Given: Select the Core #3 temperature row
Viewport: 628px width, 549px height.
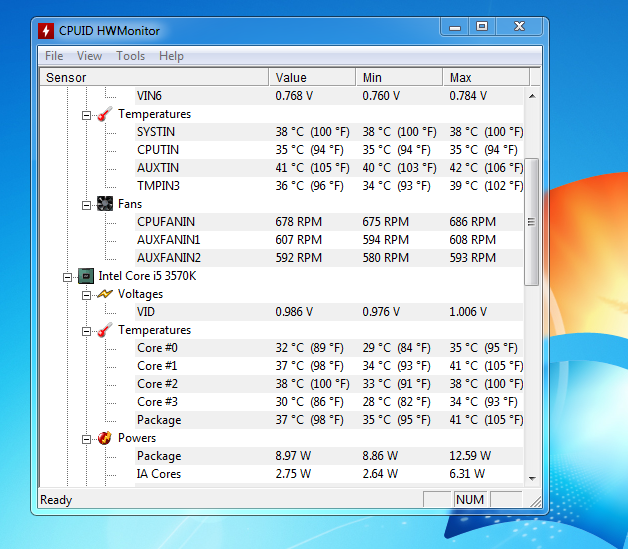Looking at the screenshot, I should pos(329,402).
